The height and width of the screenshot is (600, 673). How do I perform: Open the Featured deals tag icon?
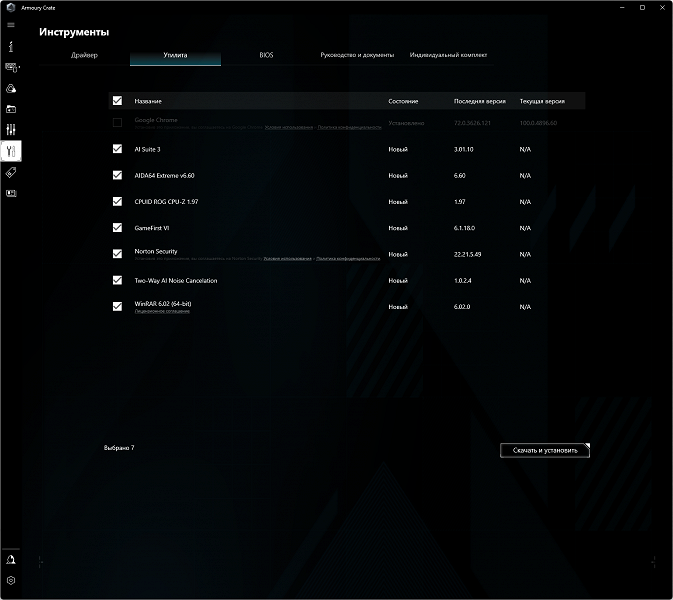(11, 173)
